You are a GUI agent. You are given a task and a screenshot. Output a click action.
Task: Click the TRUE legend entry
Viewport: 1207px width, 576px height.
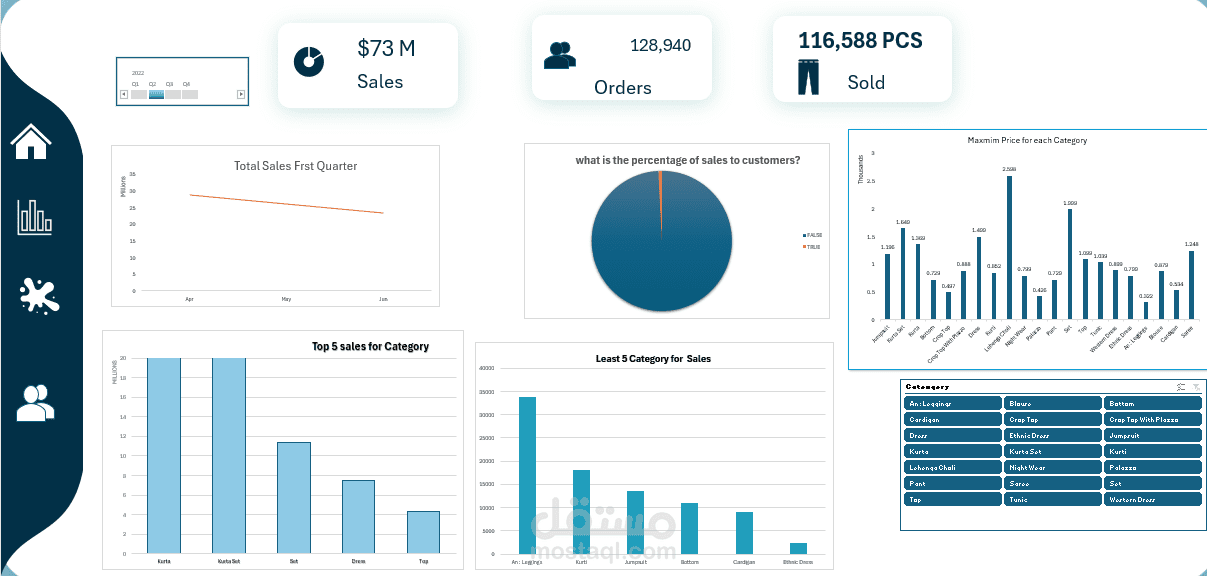click(x=811, y=246)
